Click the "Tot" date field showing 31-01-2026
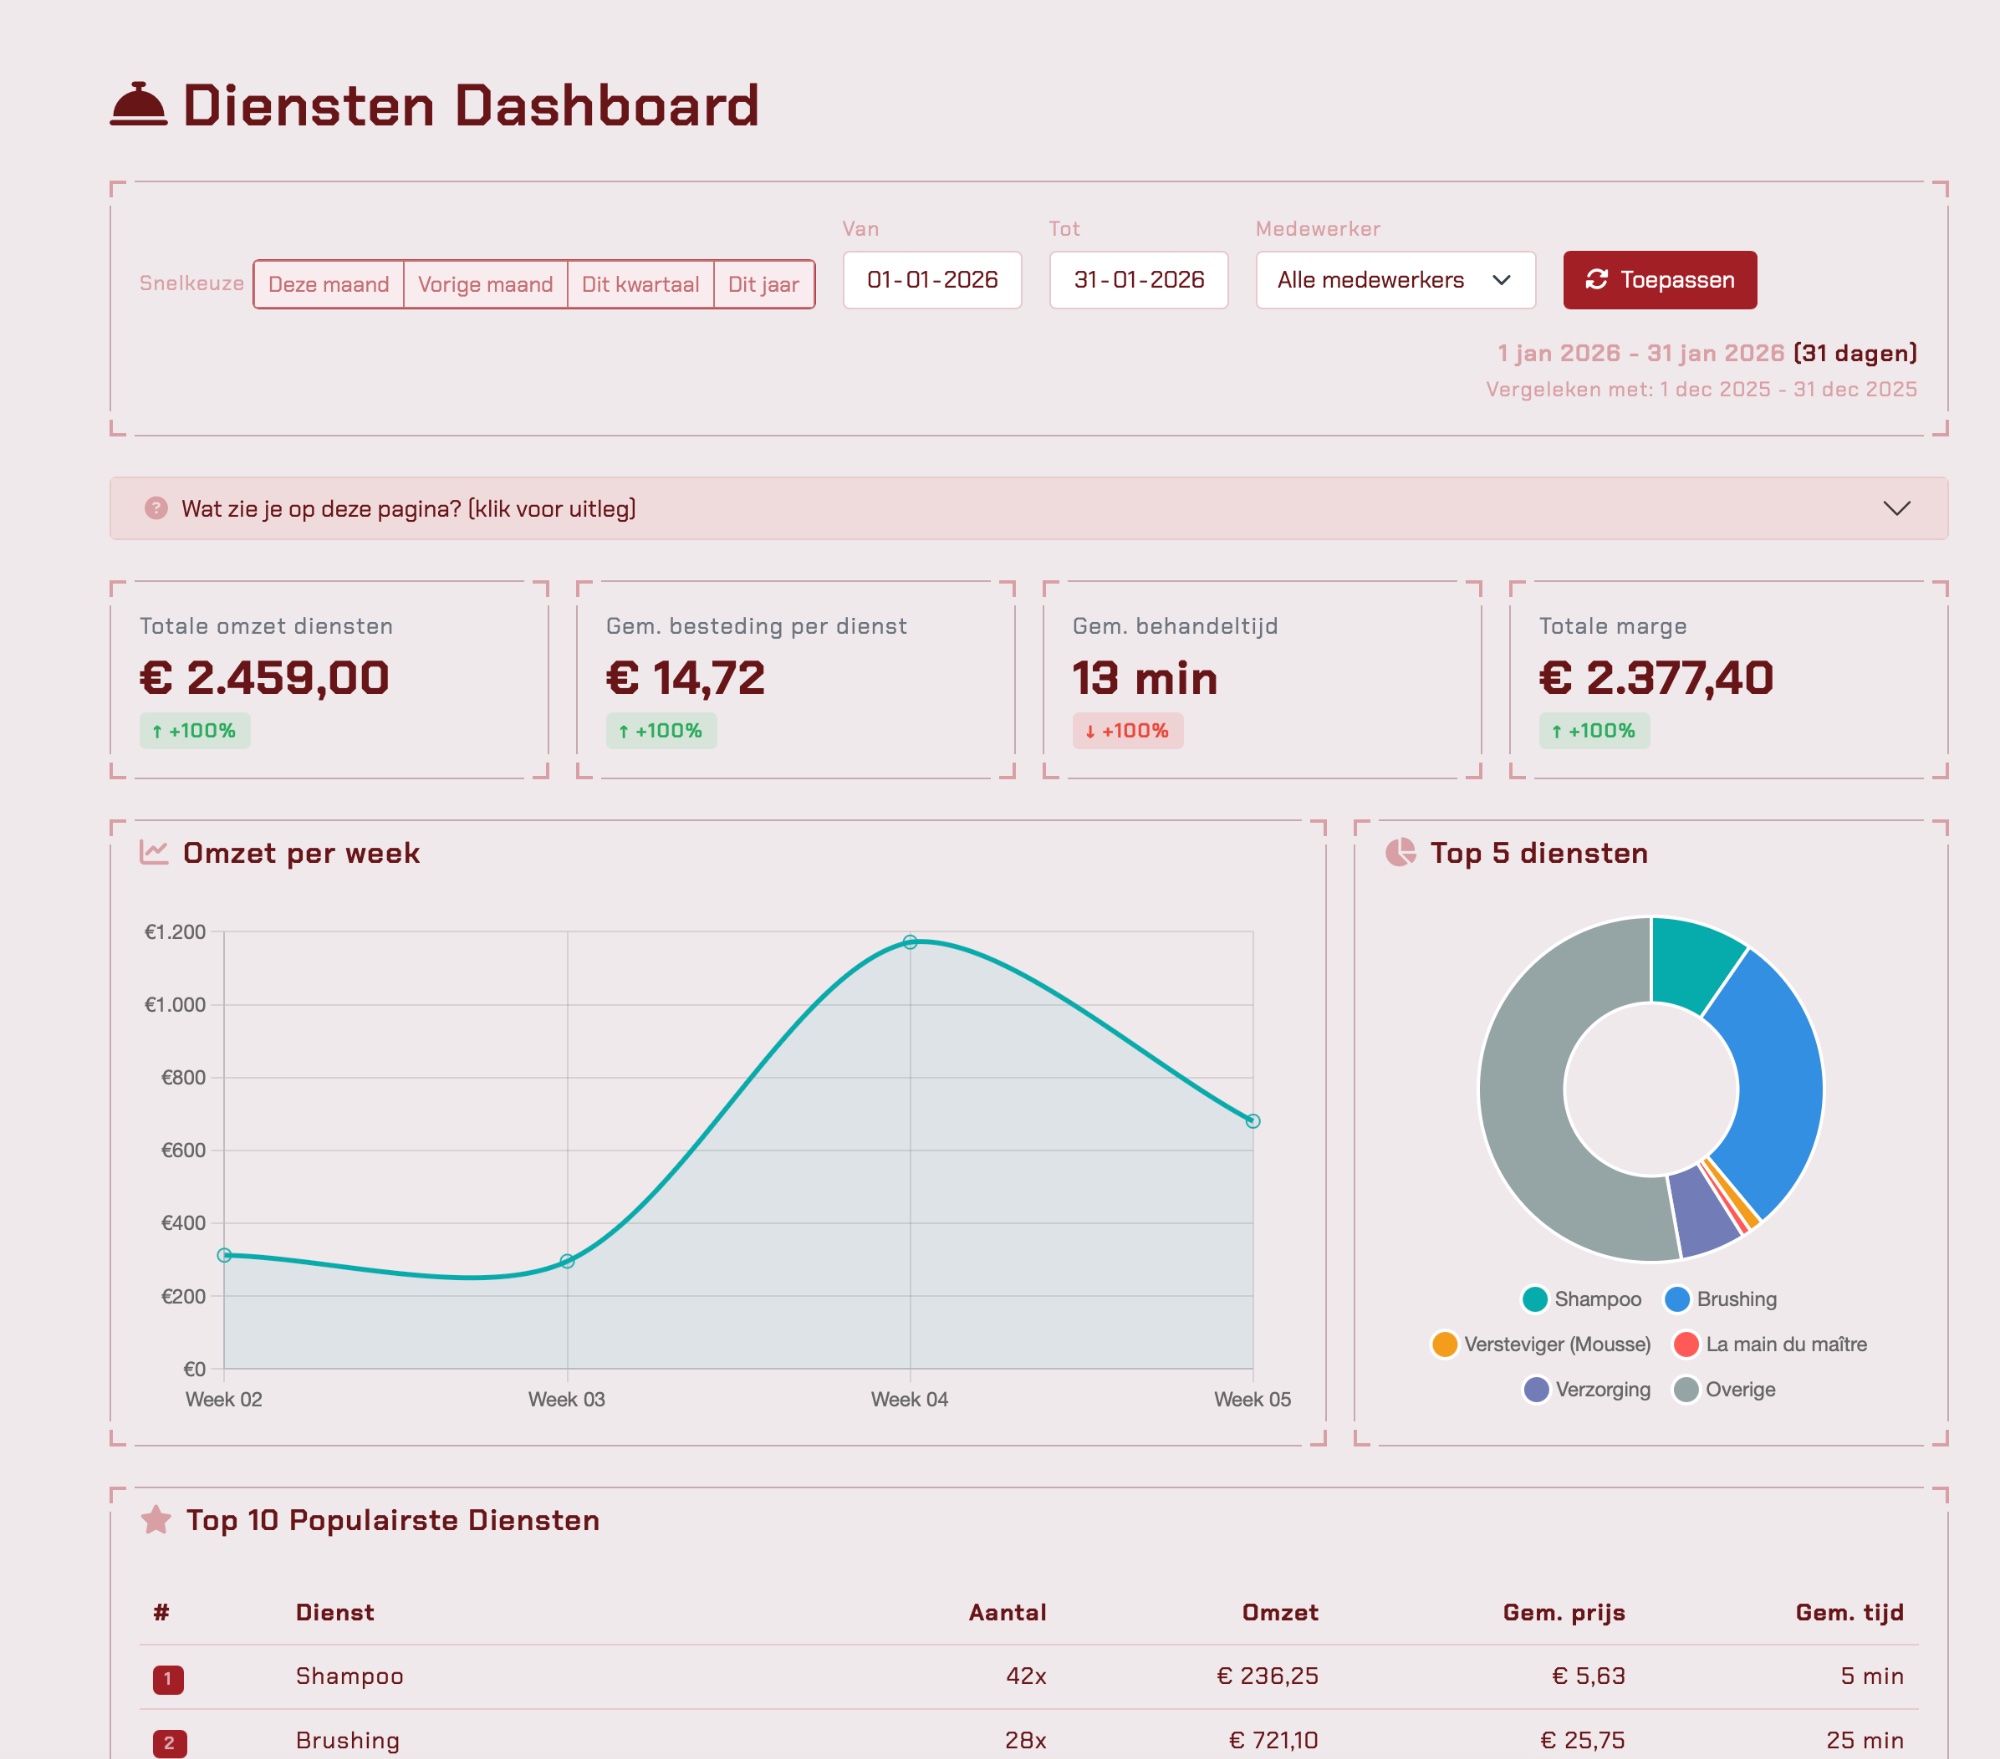2000x1759 pixels. pos(1137,280)
